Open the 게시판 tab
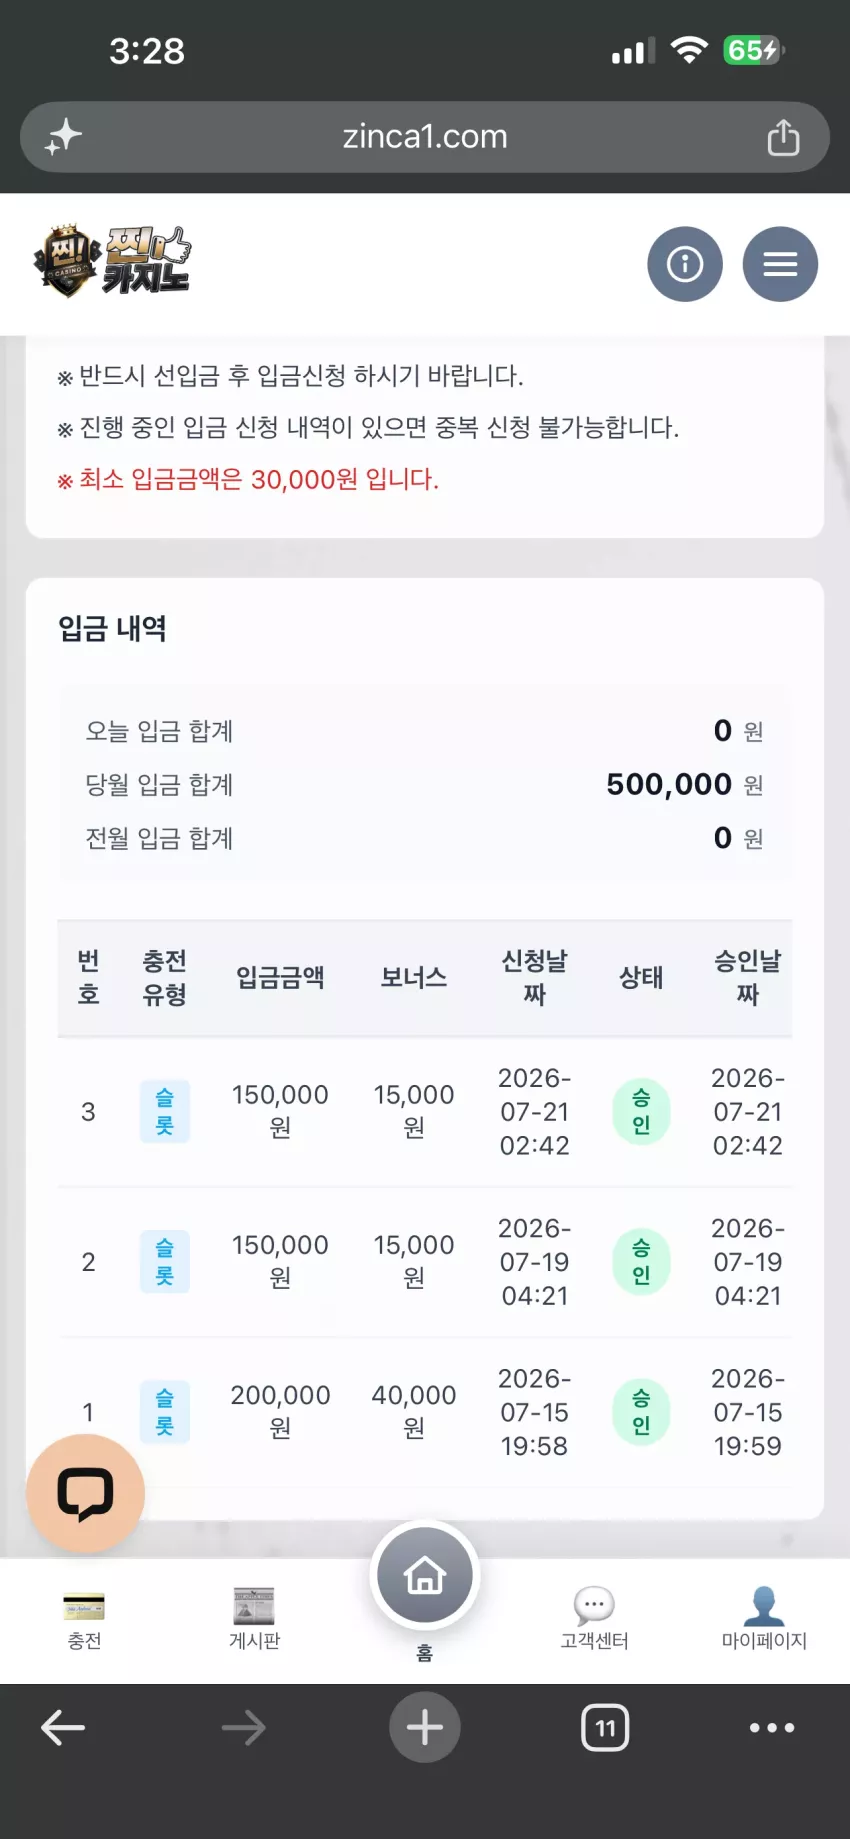The width and height of the screenshot is (850, 1839). [254, 1620]
